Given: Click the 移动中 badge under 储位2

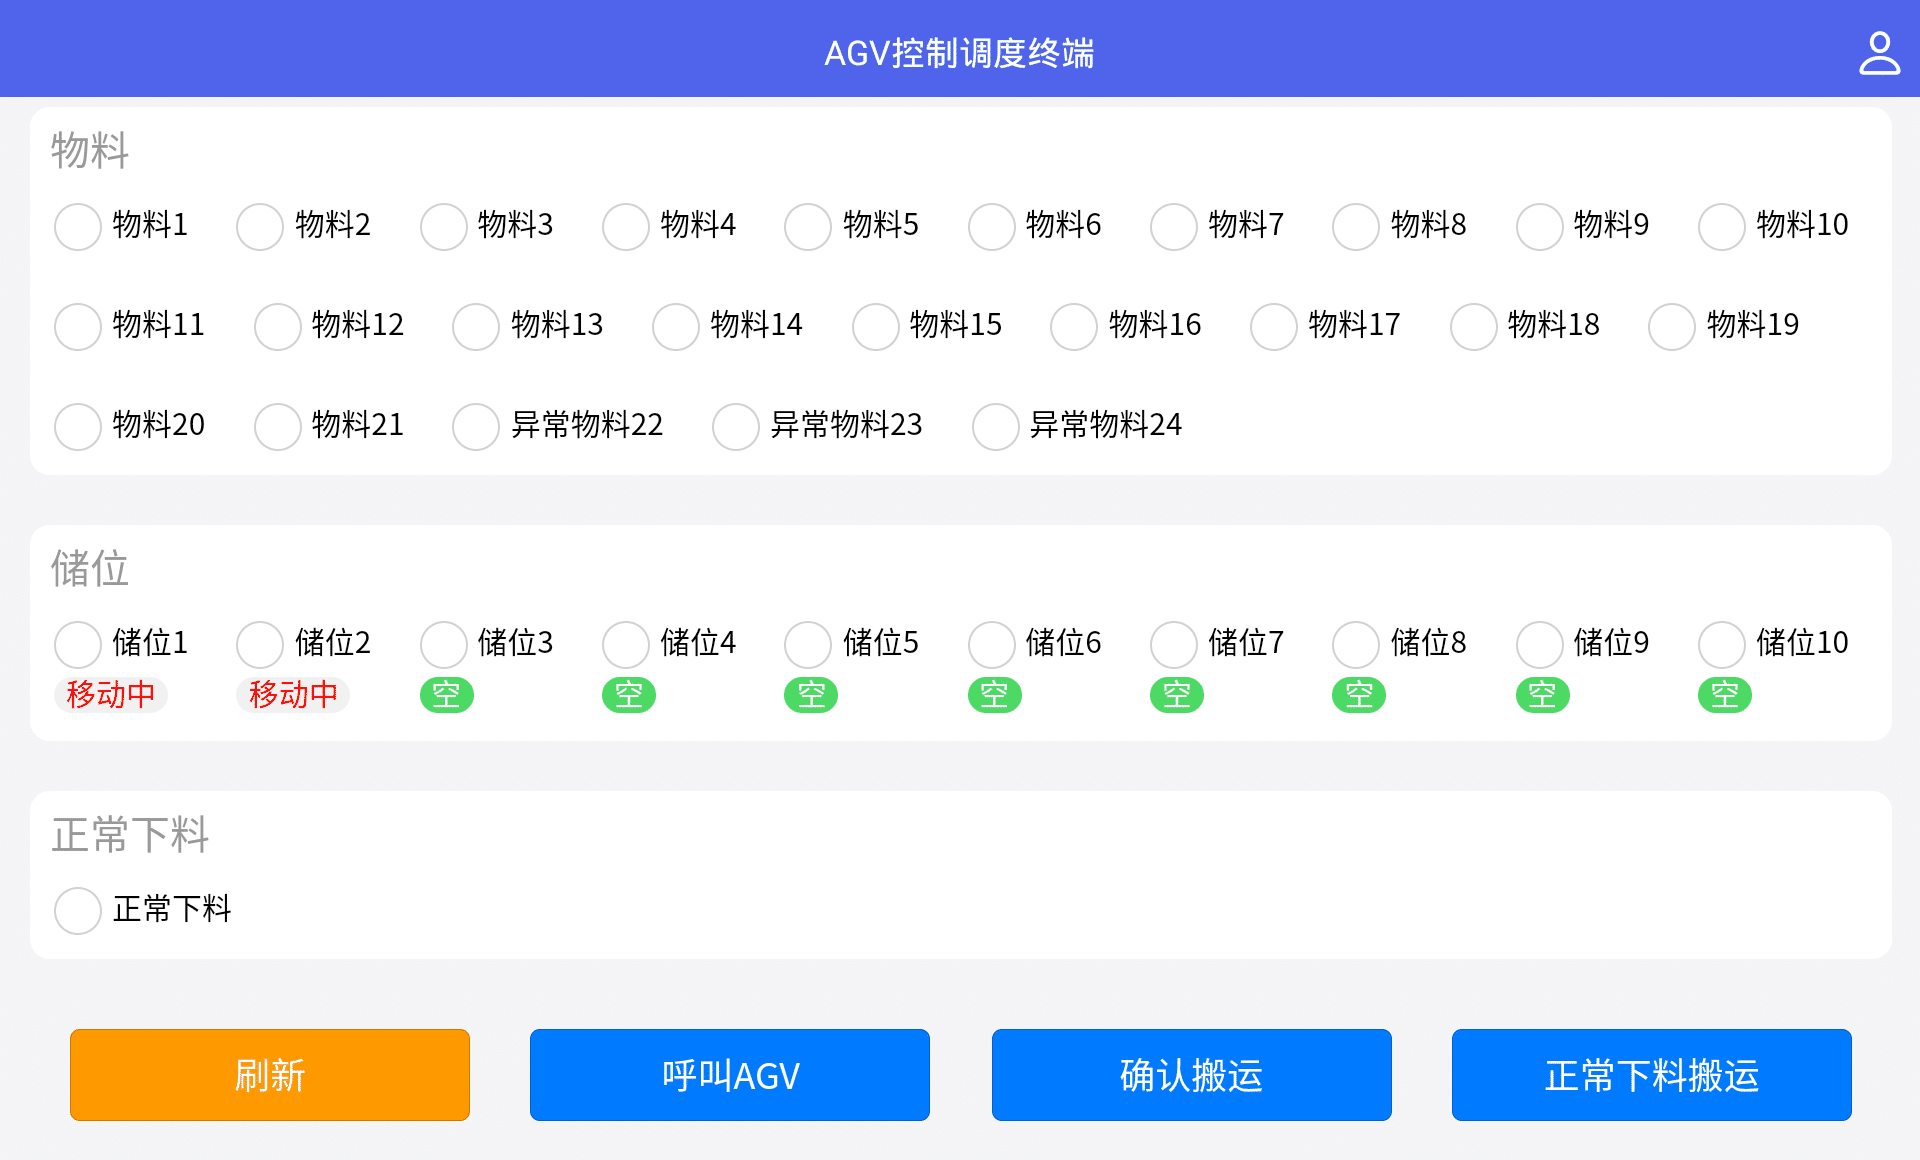Looking at the screenshot, I should (293, 694).
